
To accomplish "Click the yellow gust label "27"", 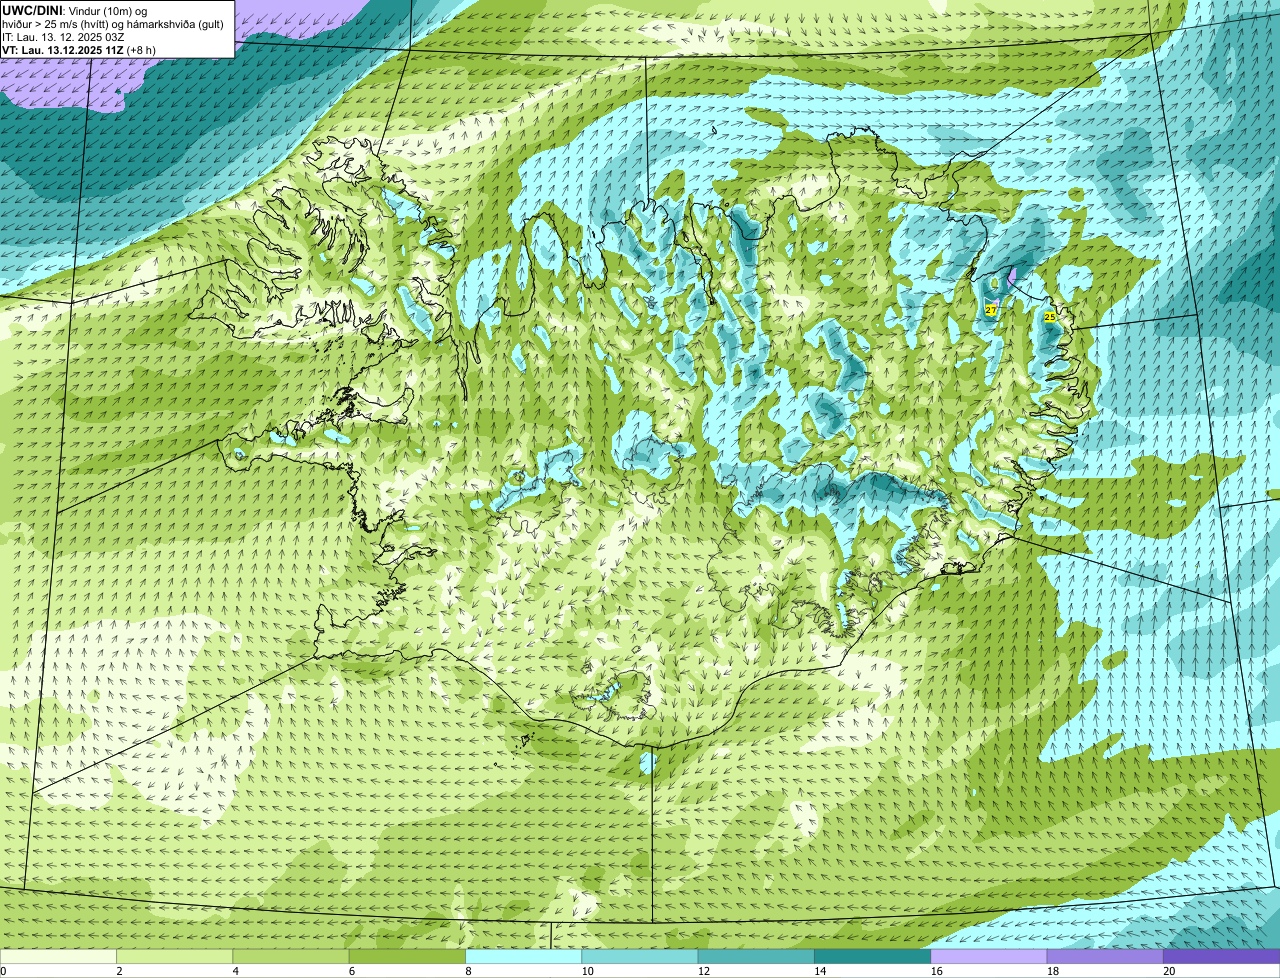I will pos(990,310).
